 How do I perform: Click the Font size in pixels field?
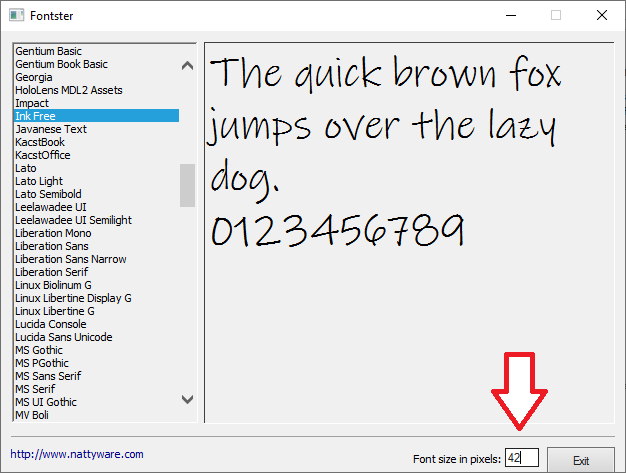(522, 457)
